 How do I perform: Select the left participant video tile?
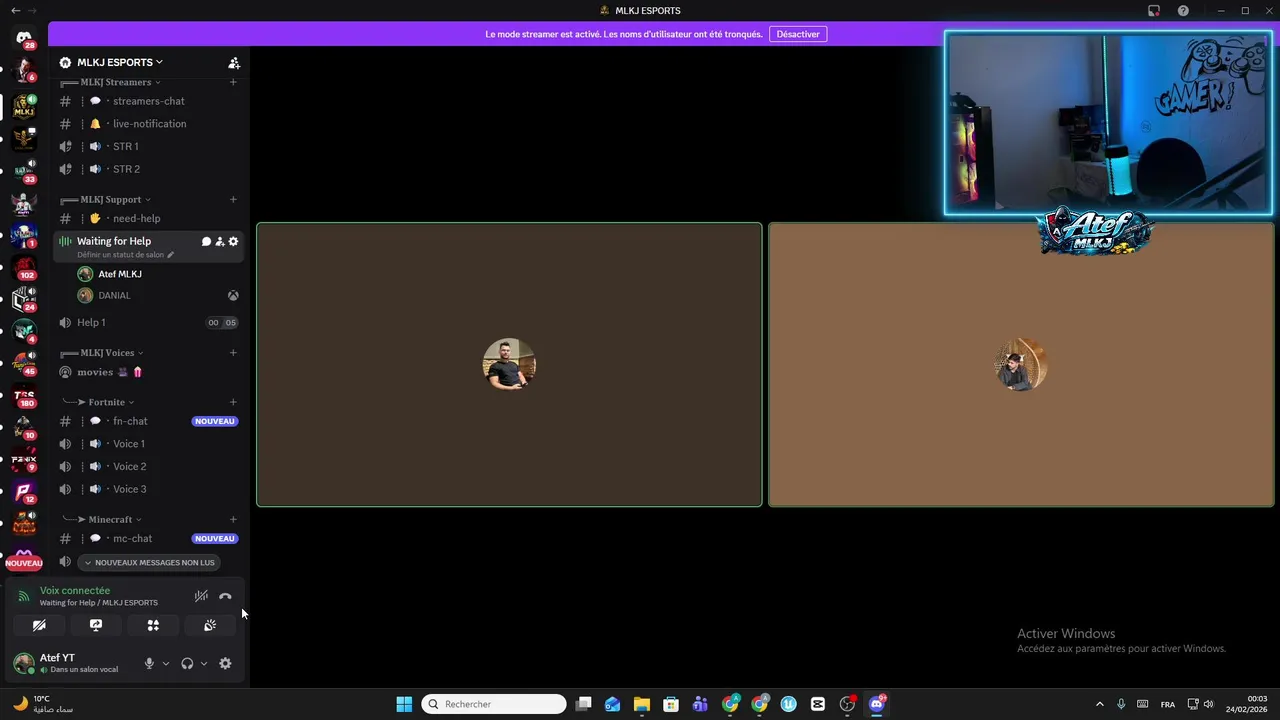pyautogui.click(x=509, y=365)
